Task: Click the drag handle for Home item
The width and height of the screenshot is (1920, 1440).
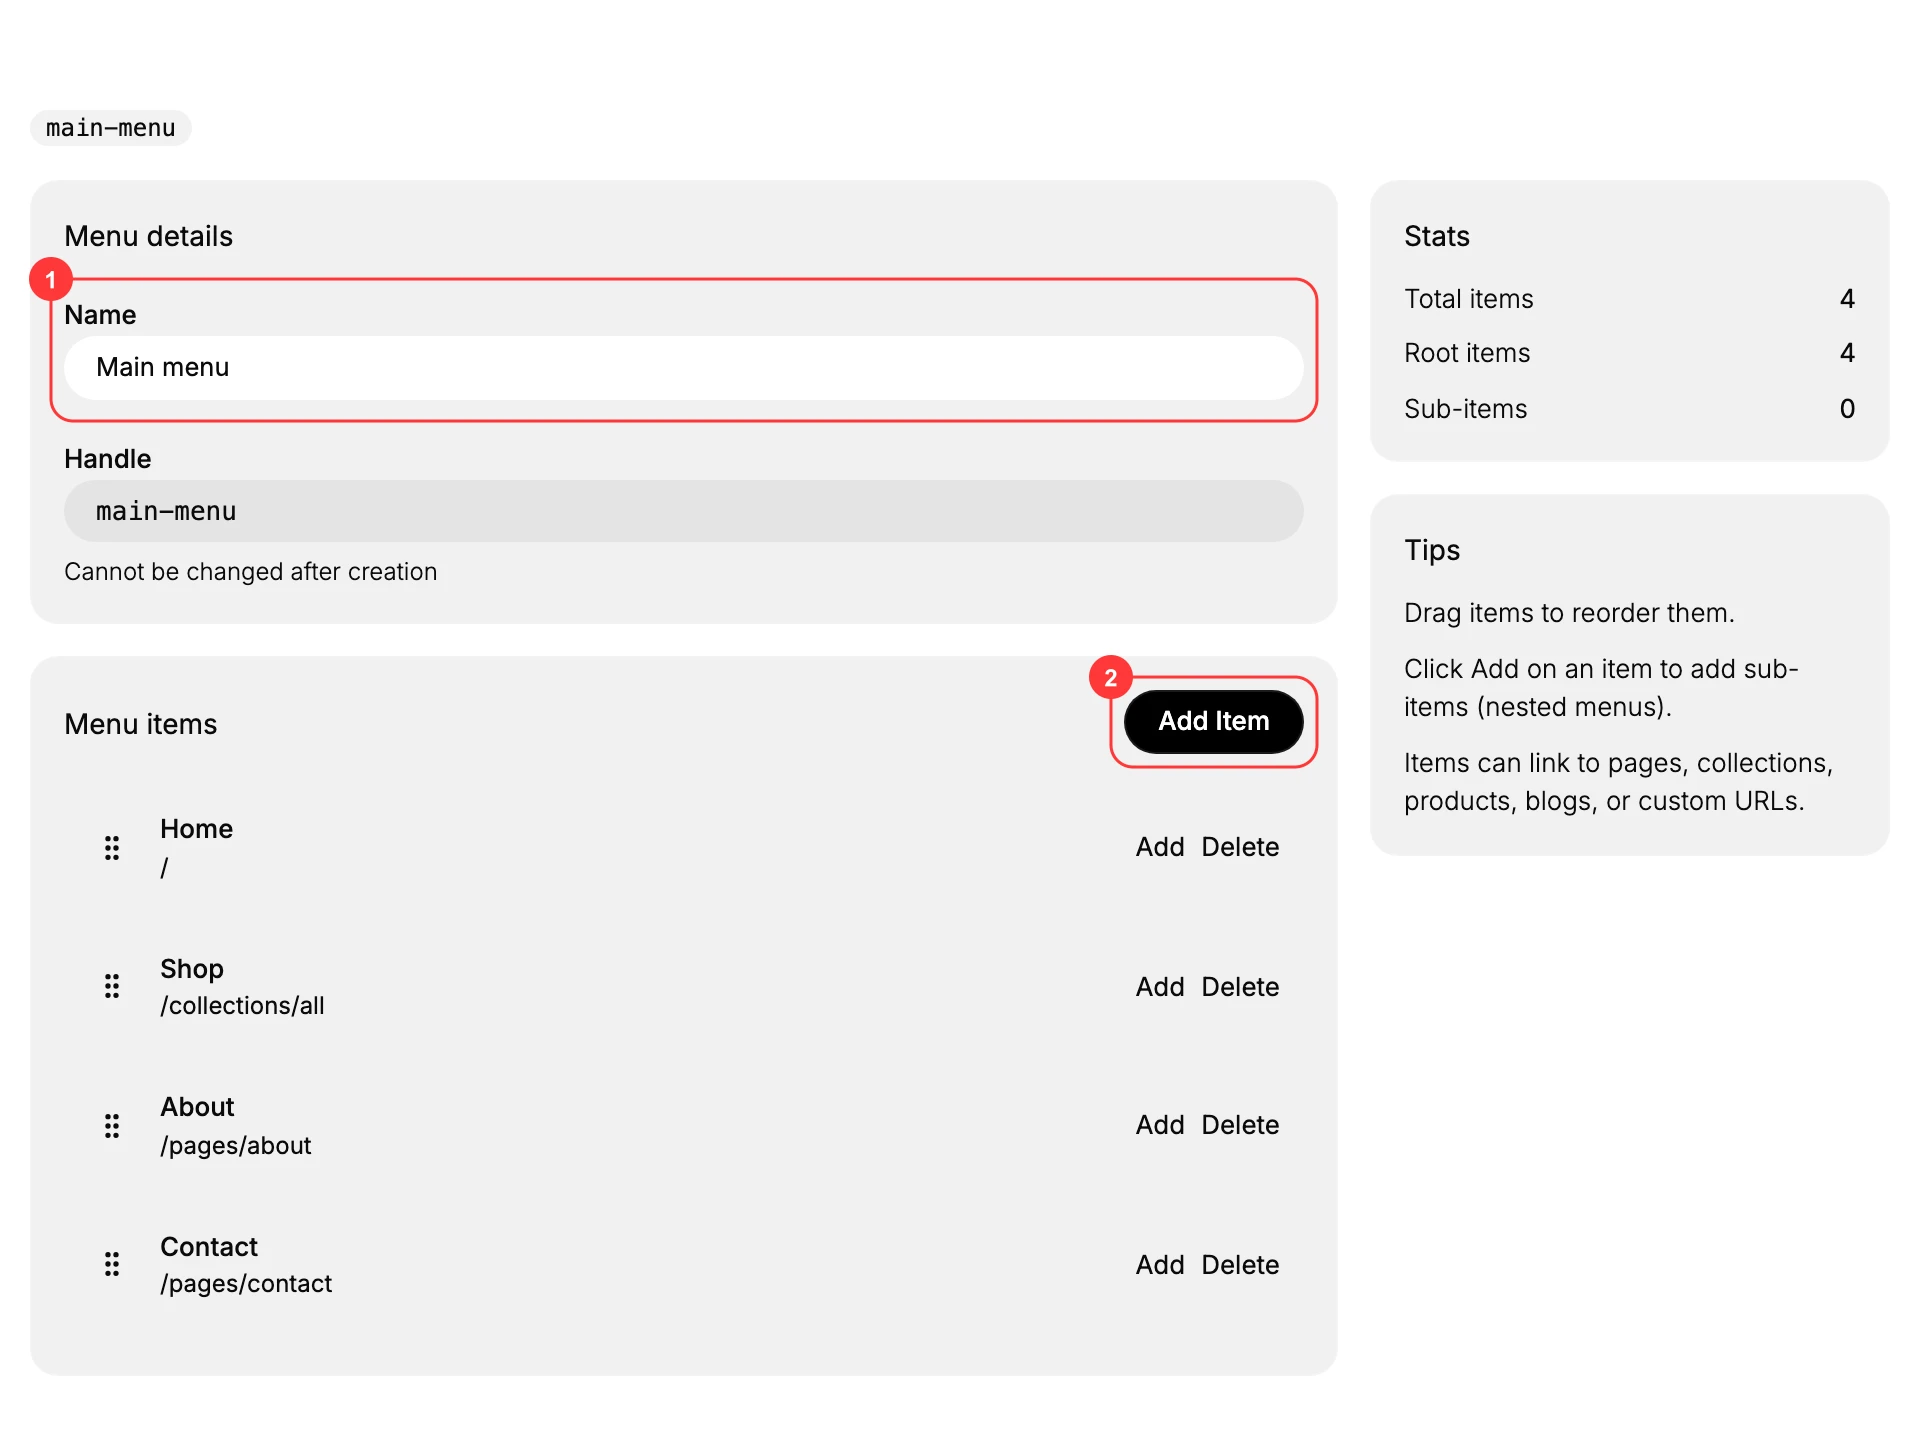Action: coord(112,848)
